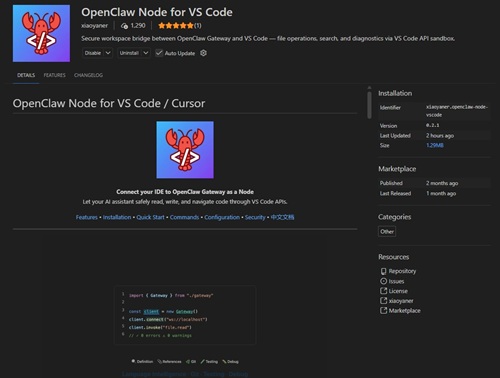Expand the Disable button dropdown arrow
The image size is (500, 378).
click(108, 53)
